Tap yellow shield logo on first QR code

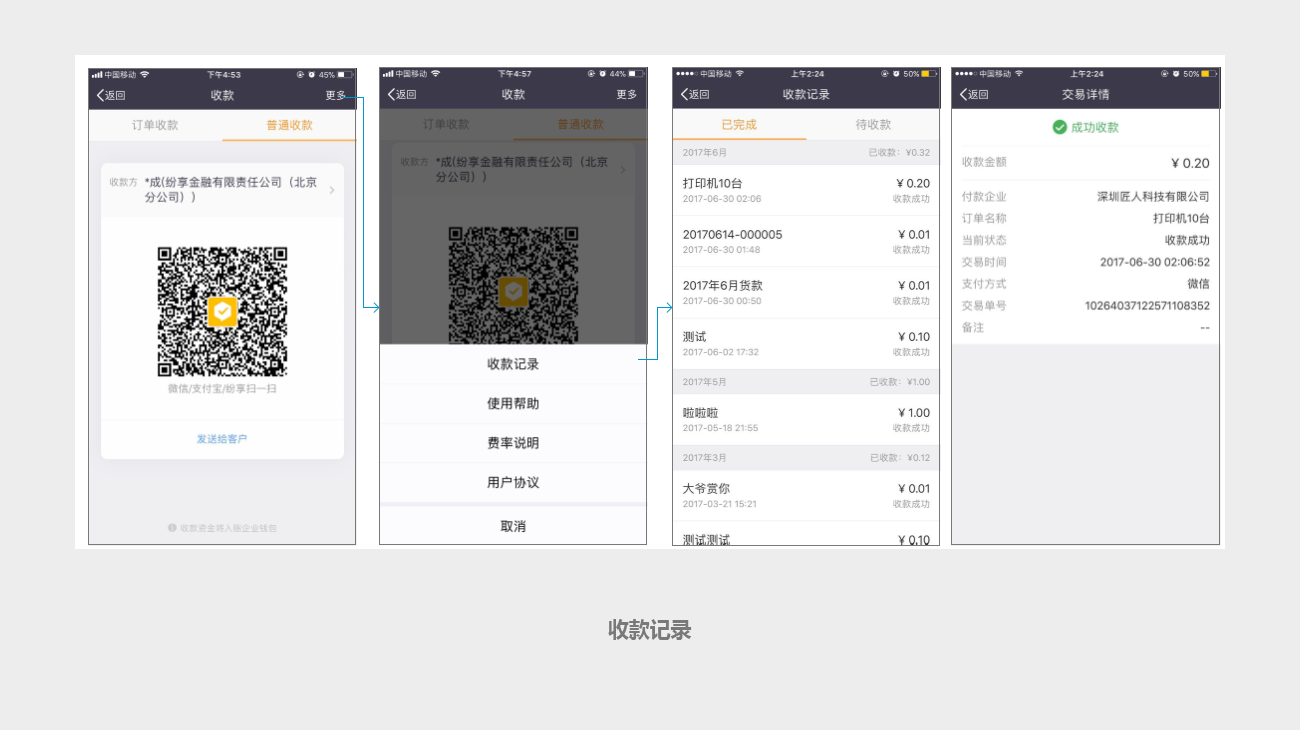[222, 312]
